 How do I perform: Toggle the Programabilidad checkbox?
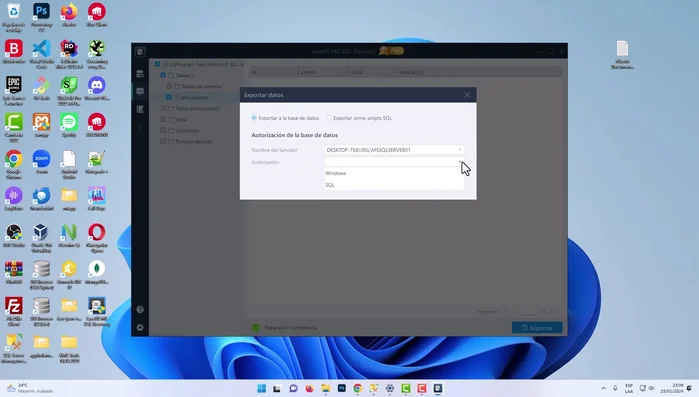coord(163,142)
